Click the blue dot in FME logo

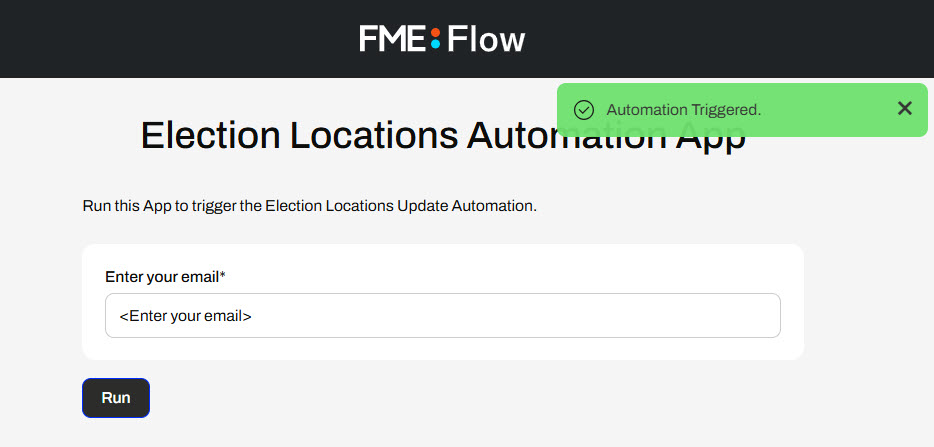[x=435, y=44]
